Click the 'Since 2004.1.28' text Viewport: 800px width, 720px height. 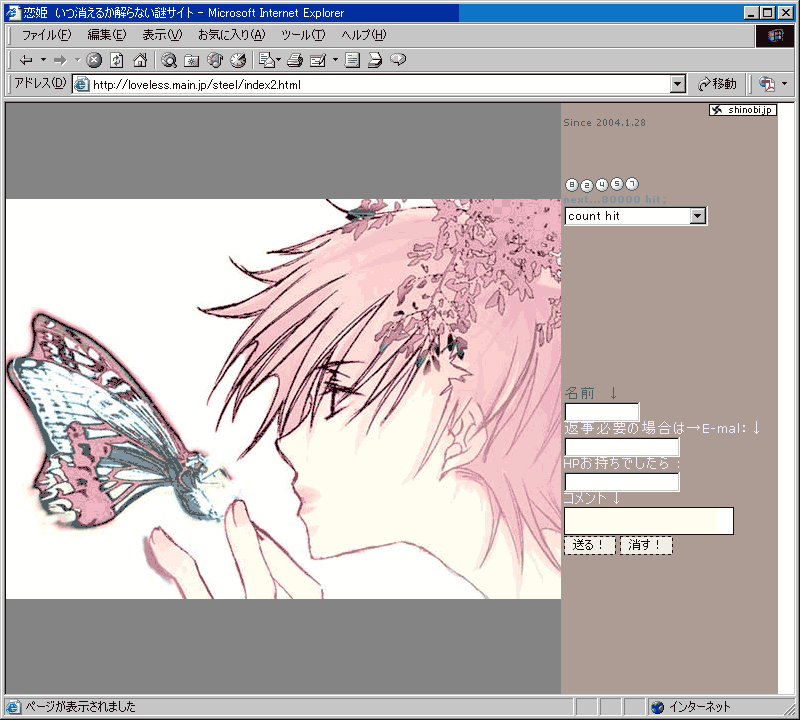click(605, 122)
